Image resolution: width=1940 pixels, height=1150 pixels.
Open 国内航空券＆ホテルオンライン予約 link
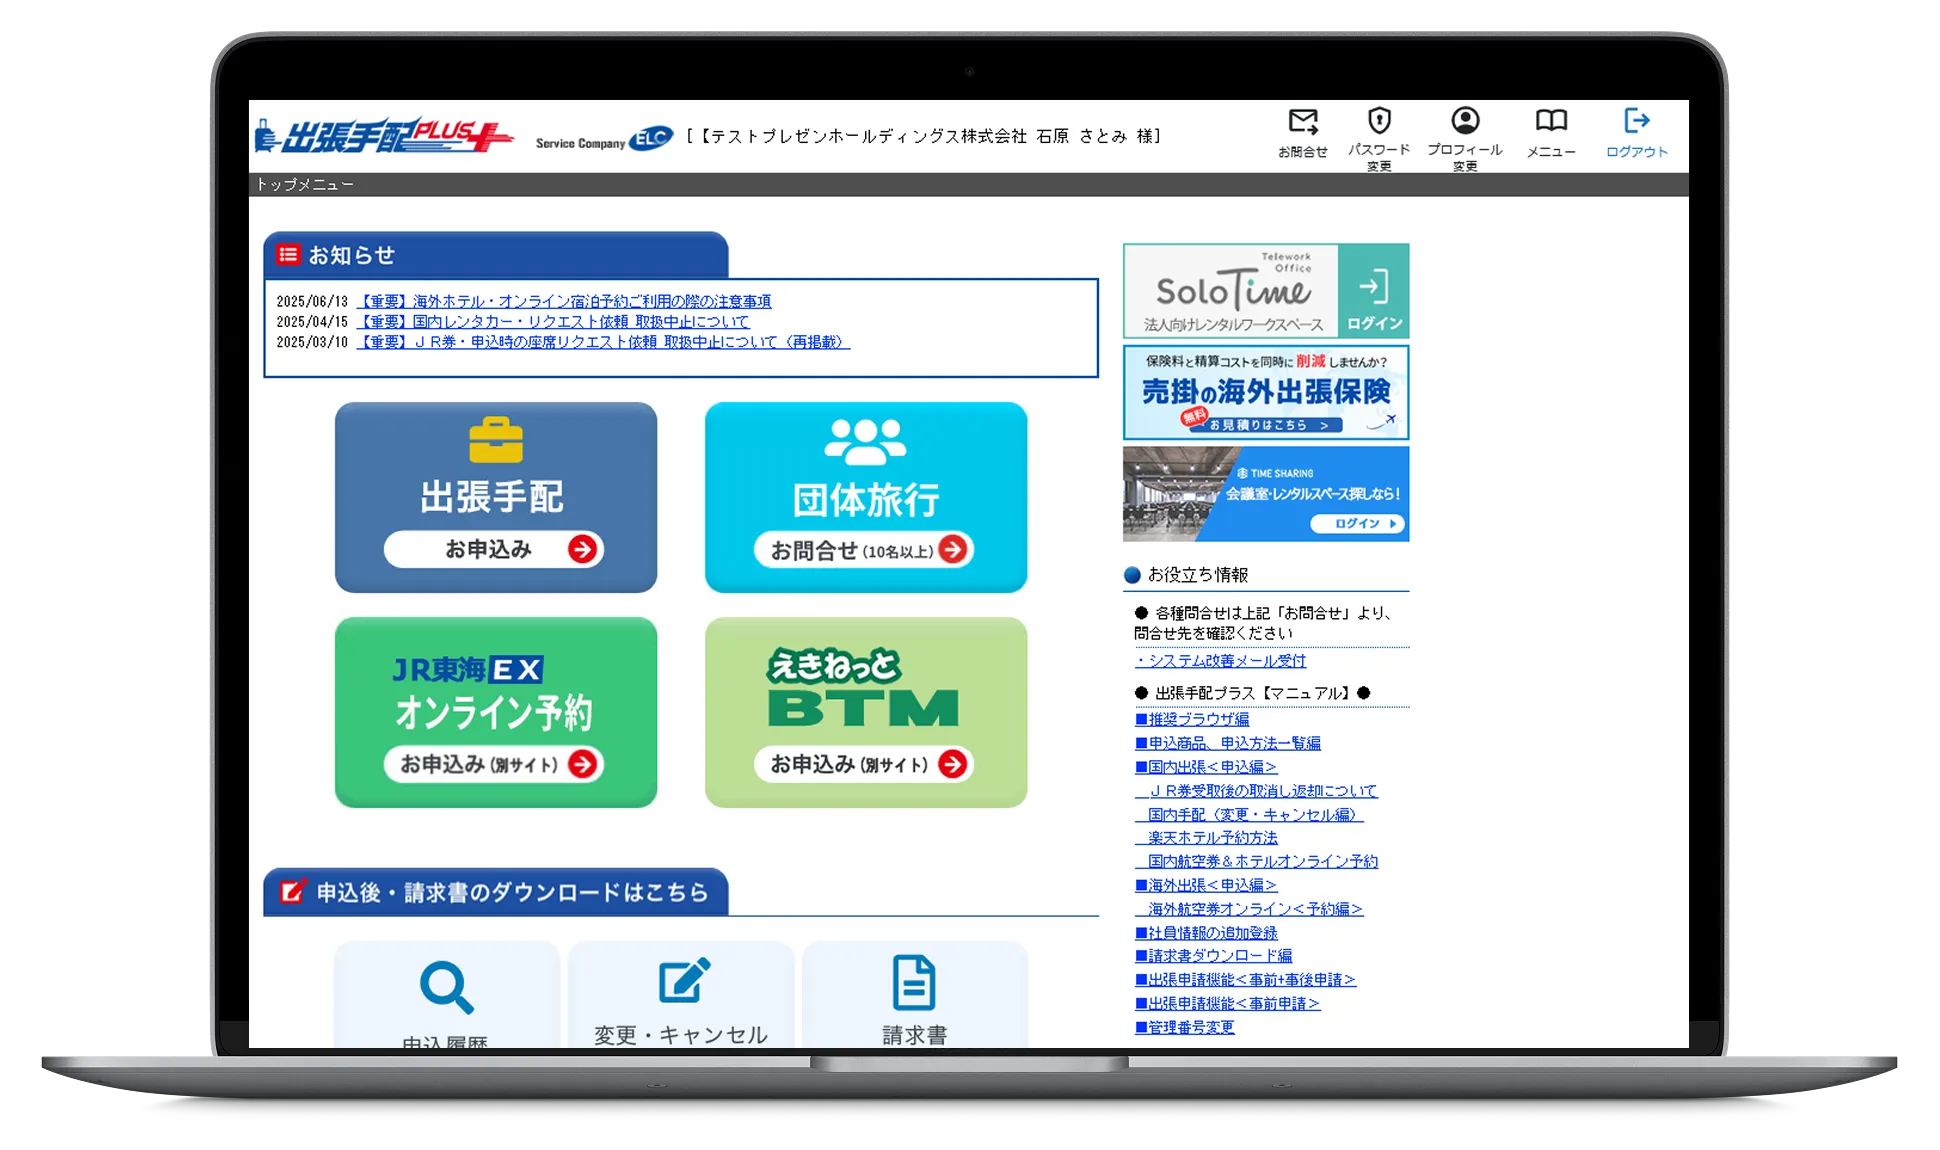[1257, 861]
